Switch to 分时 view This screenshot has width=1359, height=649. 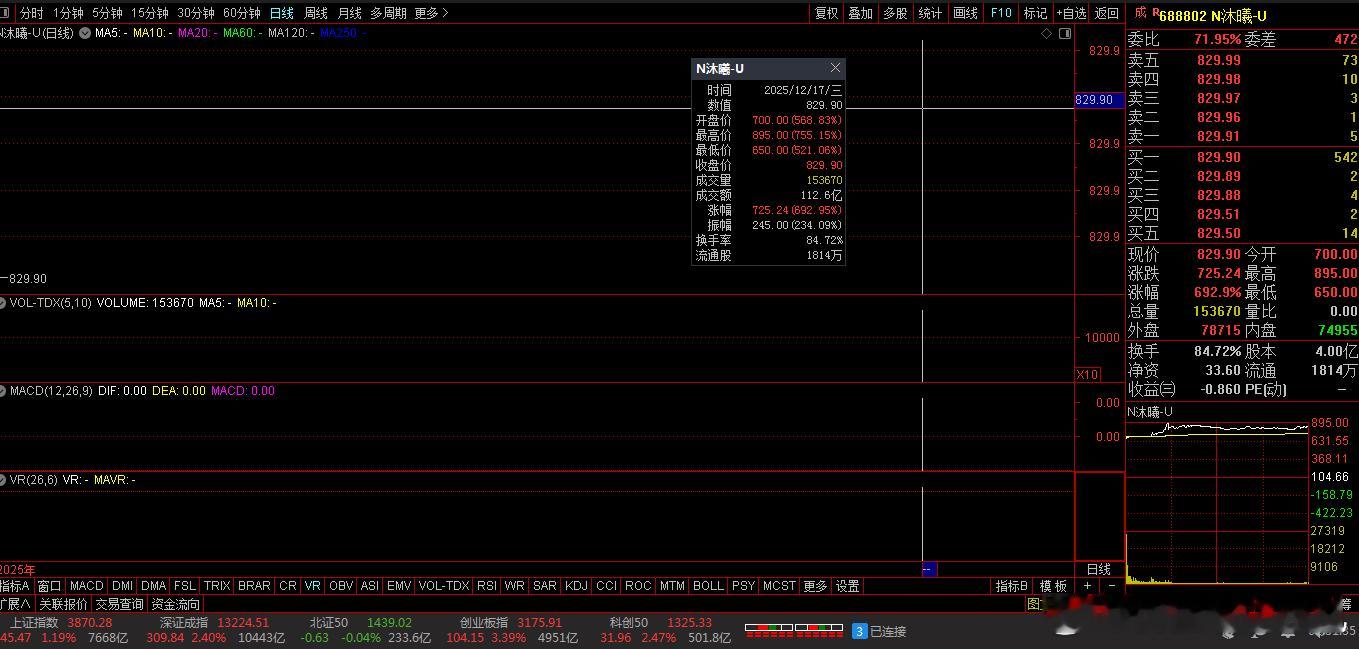point(31,13)
